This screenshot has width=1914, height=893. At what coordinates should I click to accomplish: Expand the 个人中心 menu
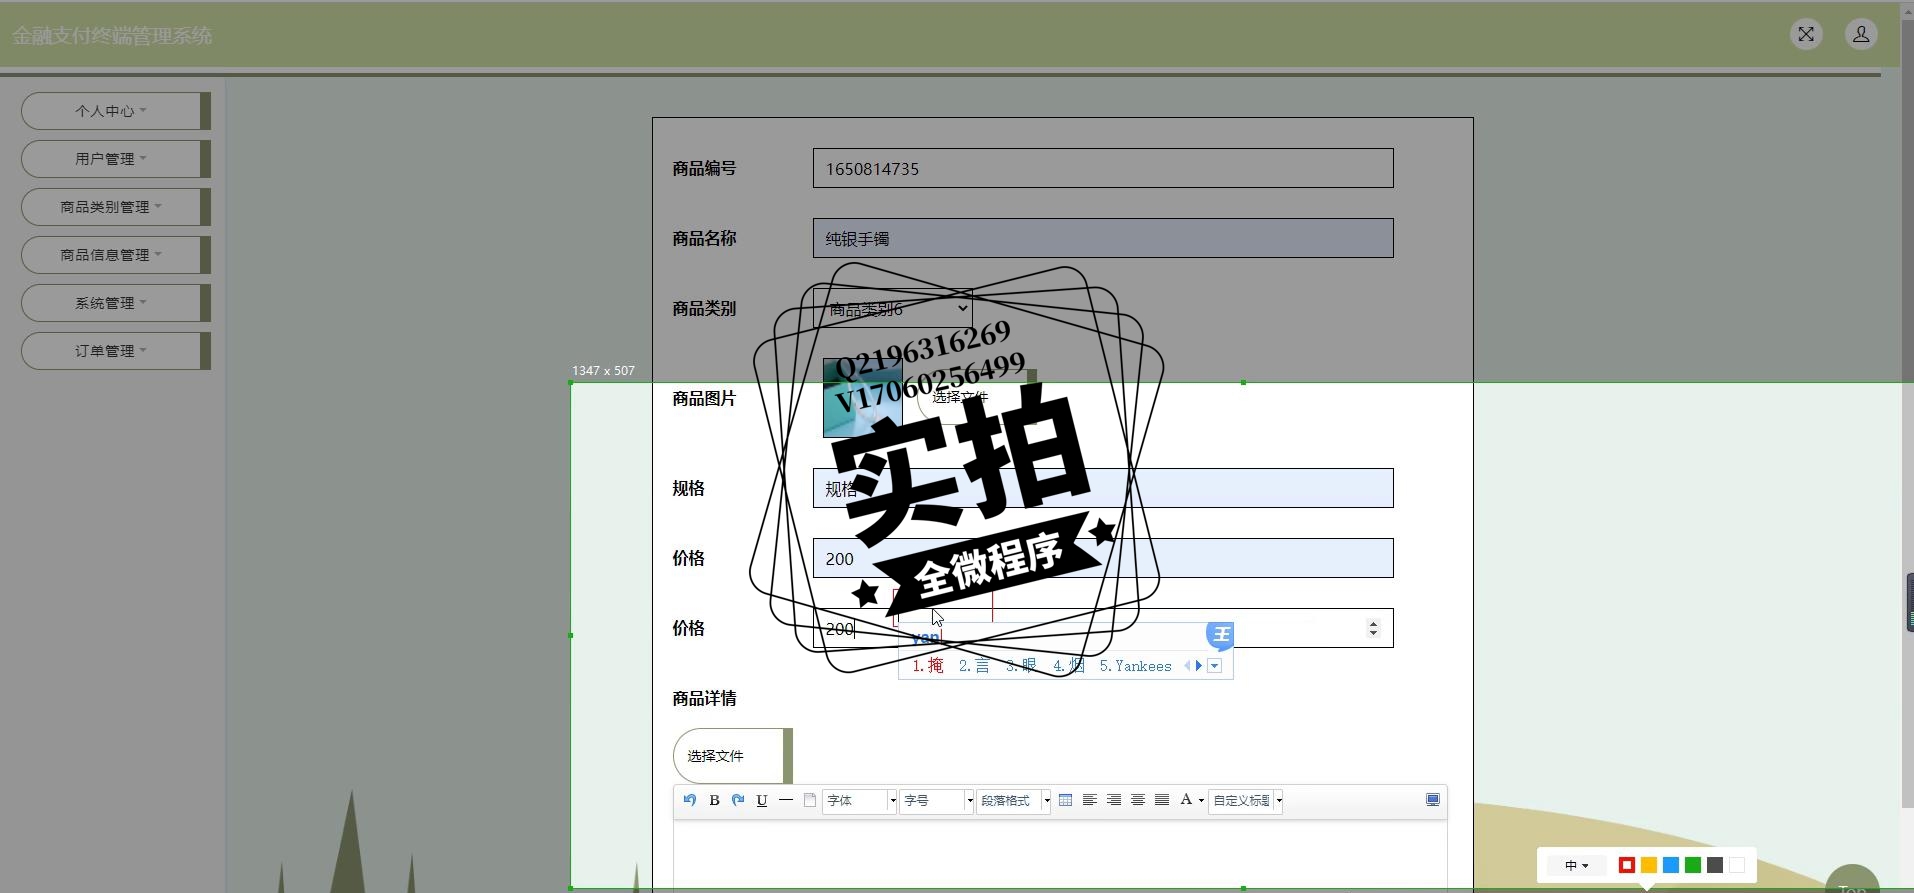point(115,111)
